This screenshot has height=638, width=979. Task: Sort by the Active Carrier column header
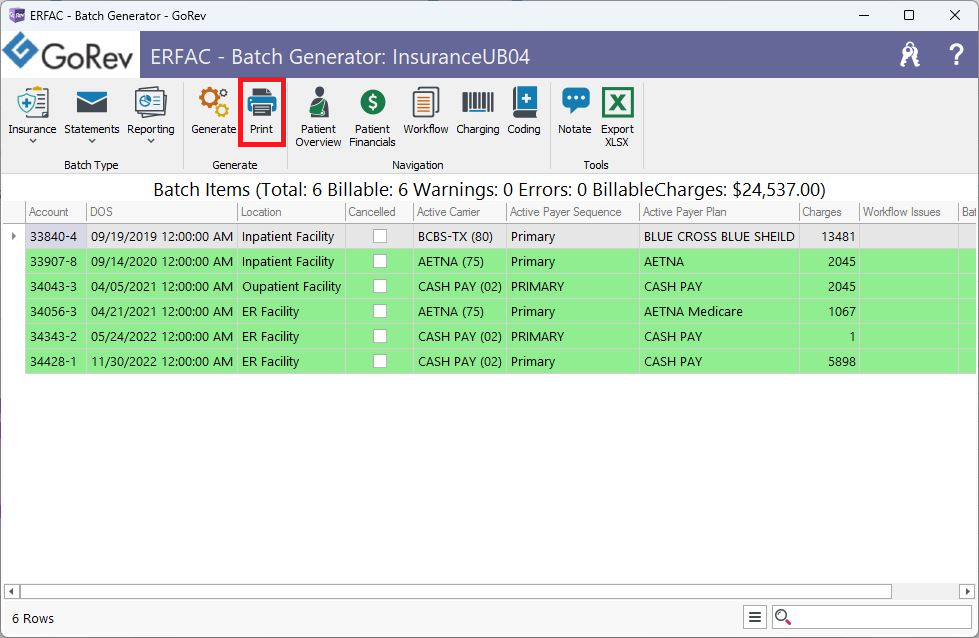(x=460, y=212)
